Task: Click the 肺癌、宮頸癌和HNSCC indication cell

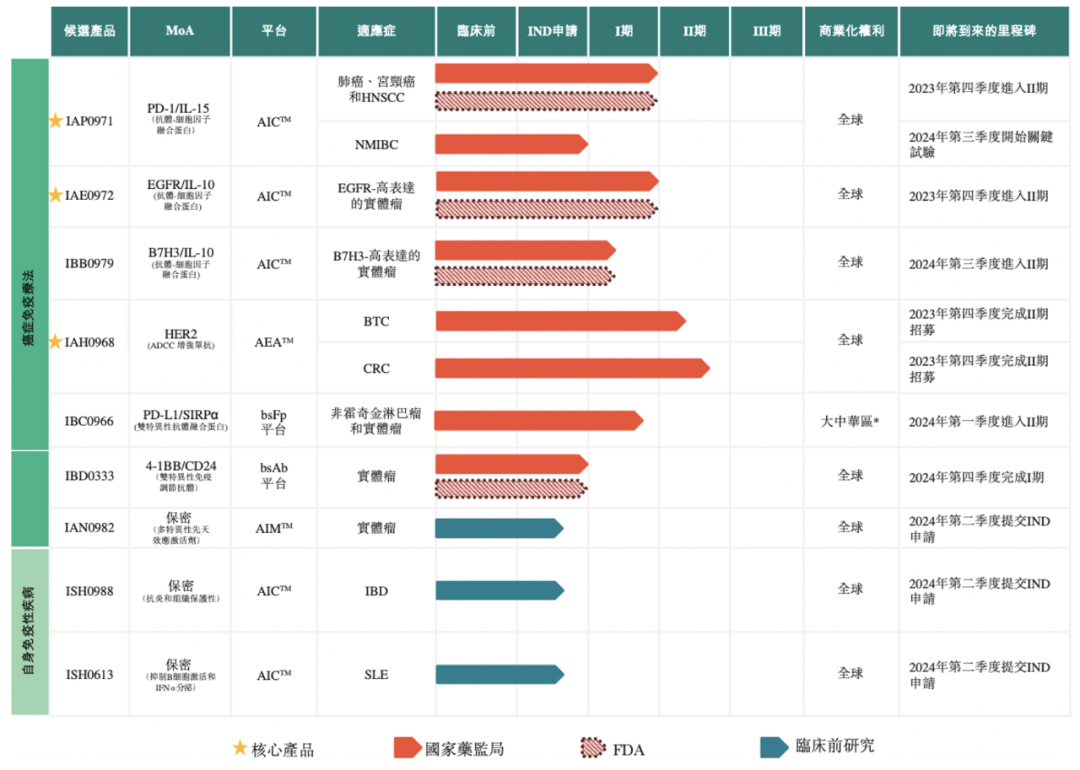Action: pos(376,90)
